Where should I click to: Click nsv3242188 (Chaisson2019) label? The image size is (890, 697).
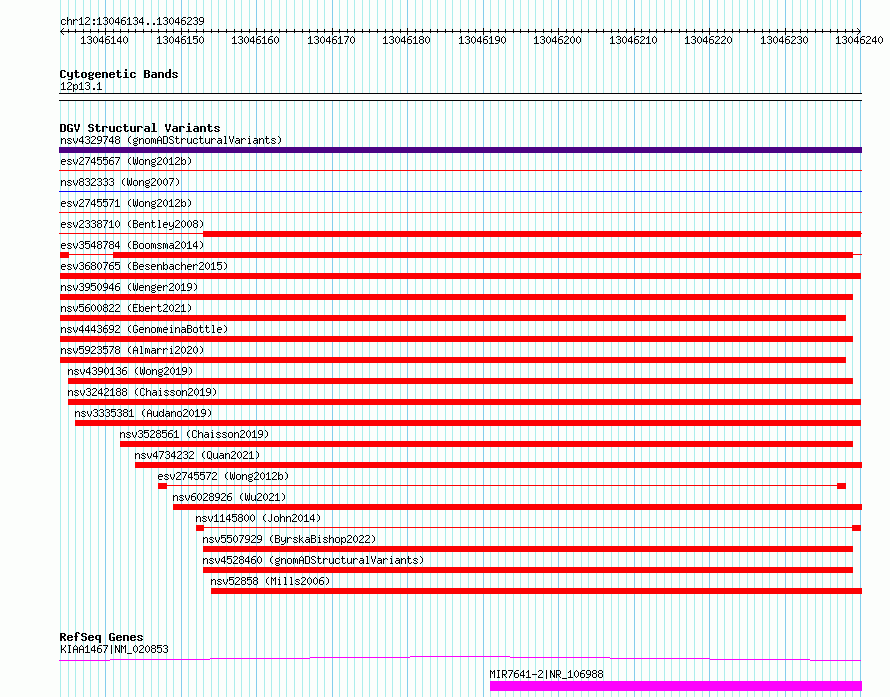[x=142, y=392]
